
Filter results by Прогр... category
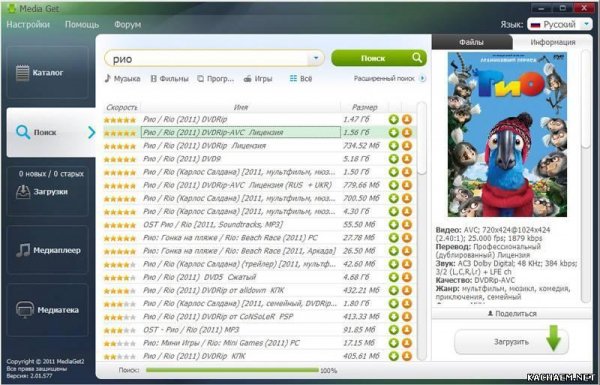[x=215, y=79]
